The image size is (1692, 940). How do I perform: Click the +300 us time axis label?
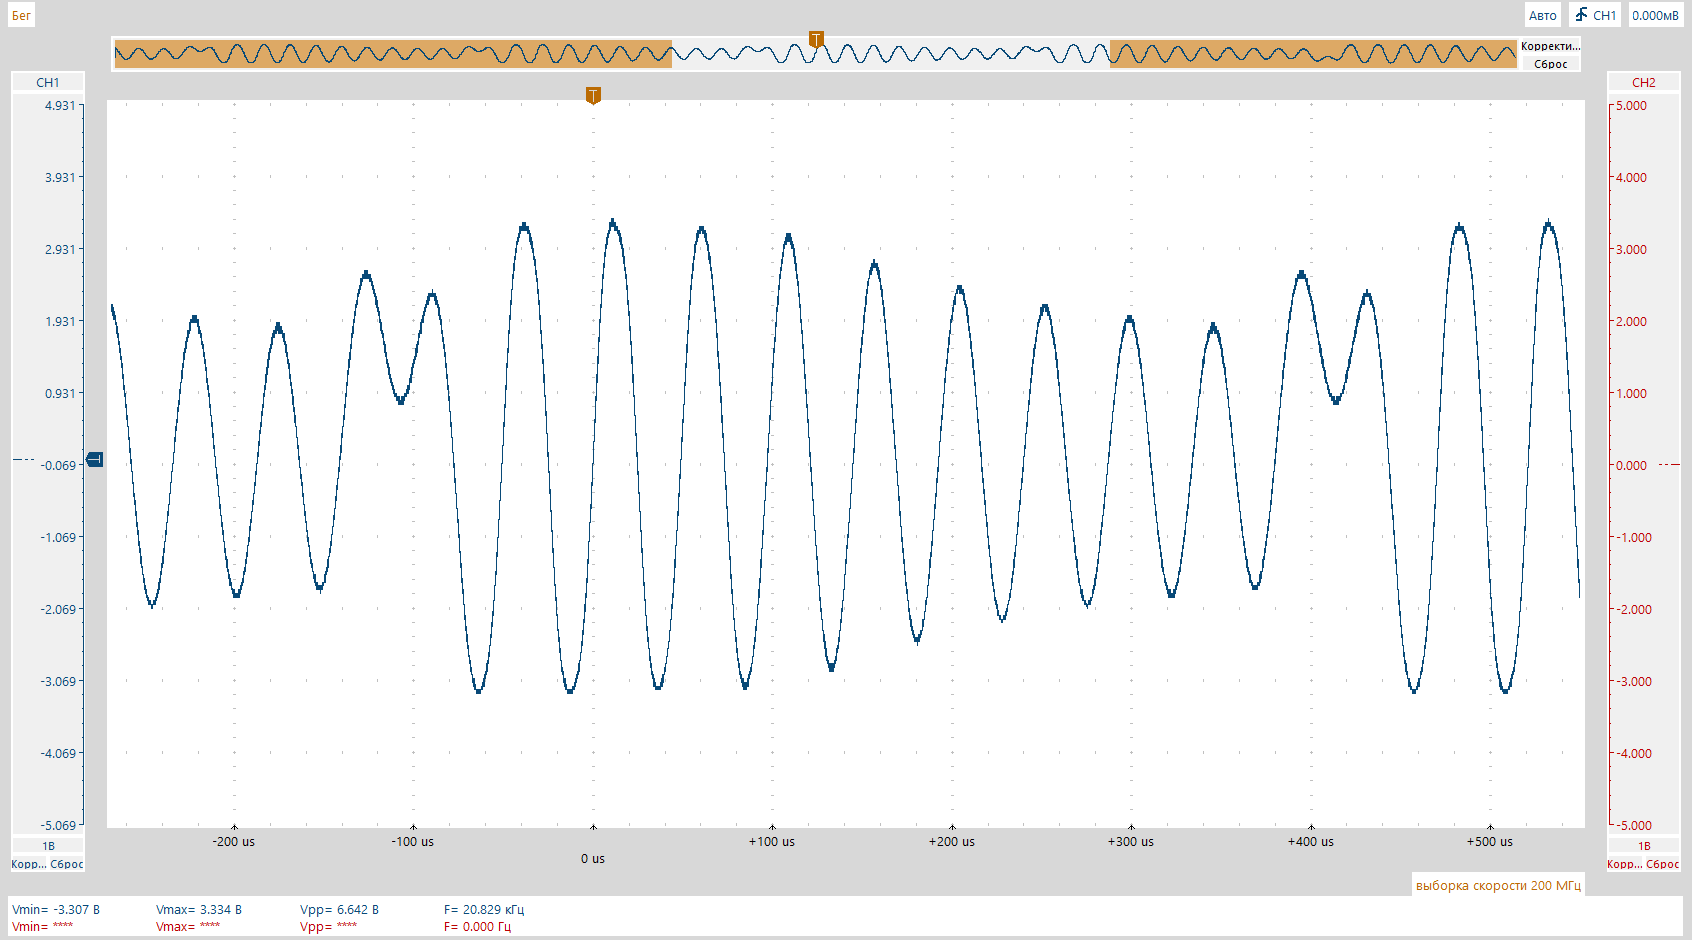(1131, 842)
